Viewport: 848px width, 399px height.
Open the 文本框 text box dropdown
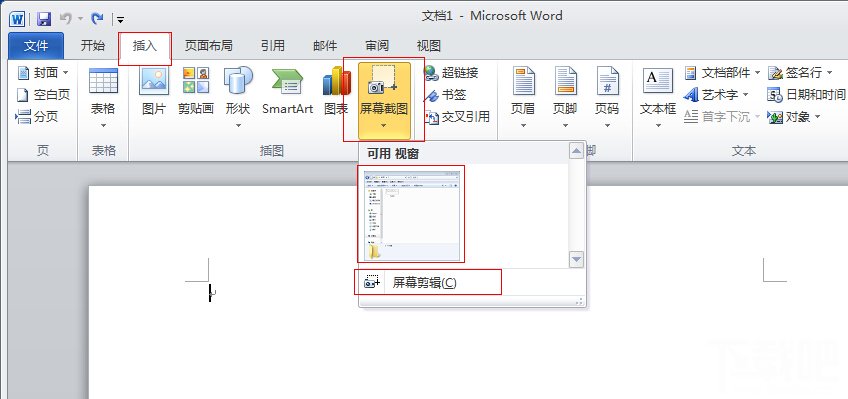click(x=658, y=98)
